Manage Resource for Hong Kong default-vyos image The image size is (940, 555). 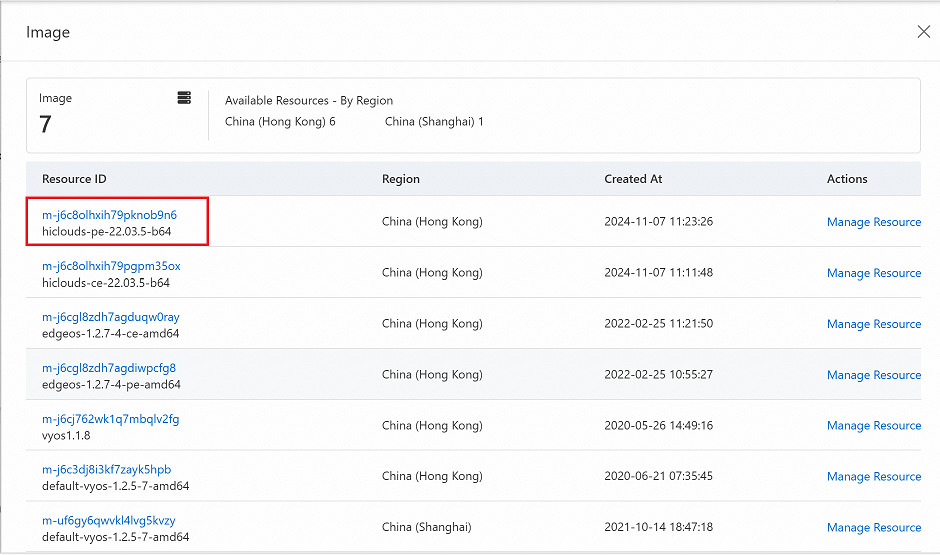click(x=873, y=476)
